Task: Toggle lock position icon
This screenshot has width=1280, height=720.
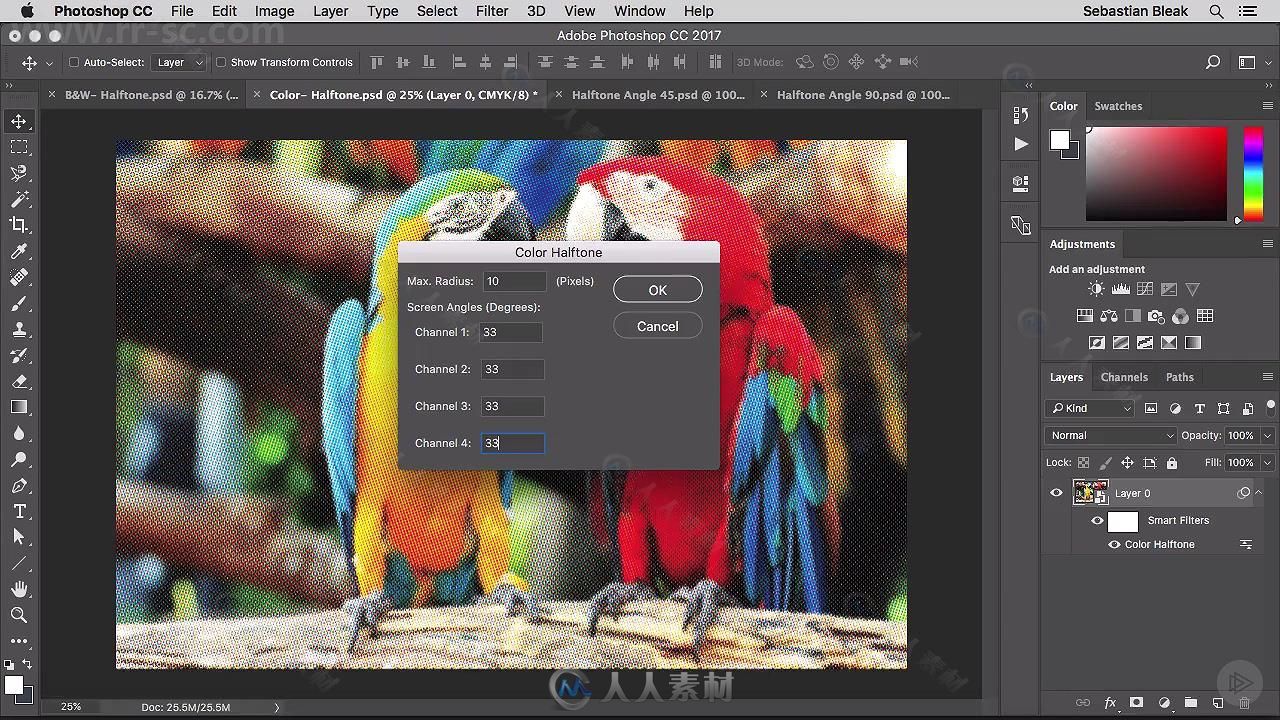Action: coord(1127,463)
